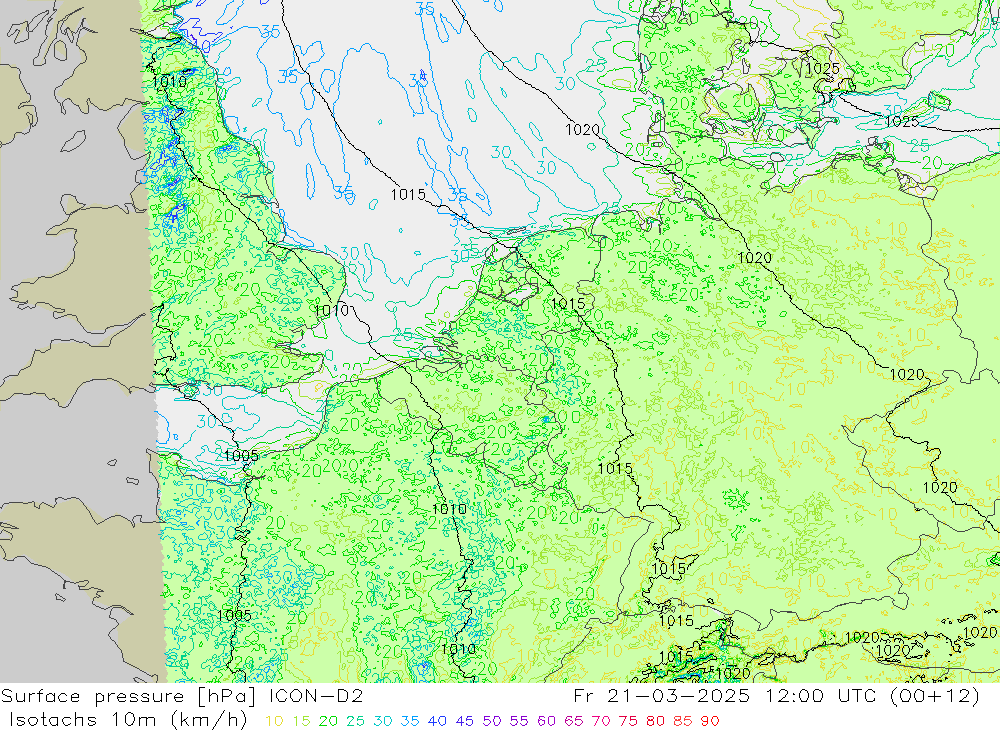Screen dimensions: 1000x733
Task: Select the red "80" isotach legend value
Action: [x=655, y=721]
